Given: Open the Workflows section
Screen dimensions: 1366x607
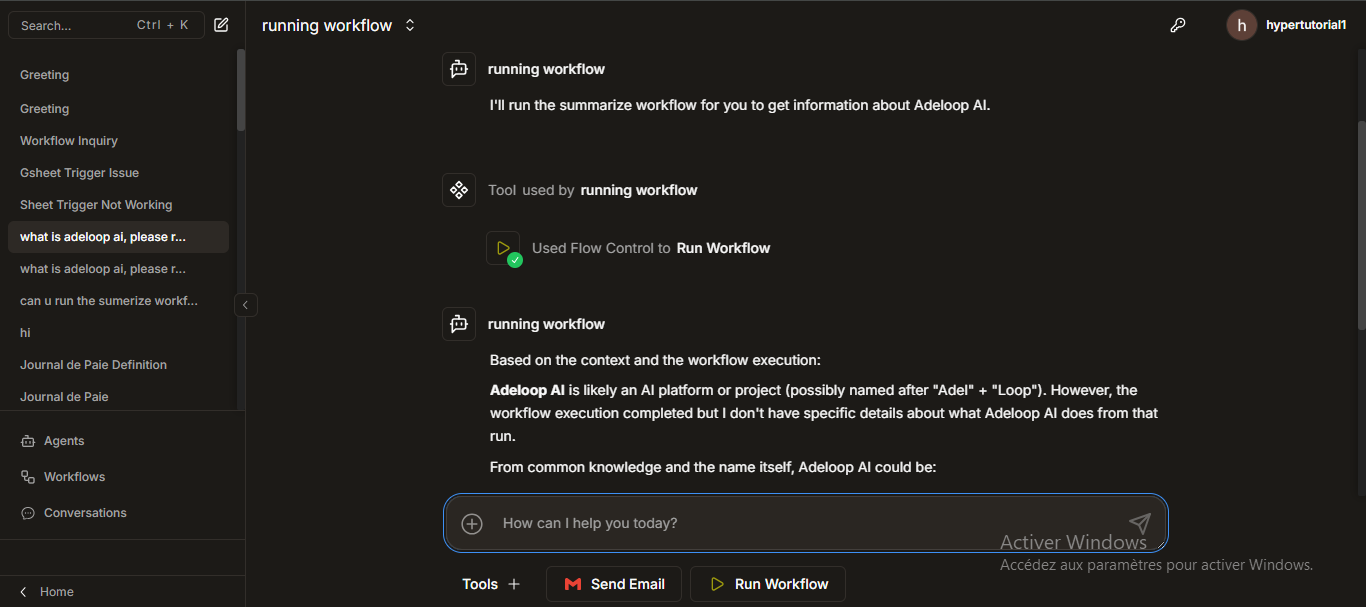Looking at the screenshot, I should [x=74, y=477].
